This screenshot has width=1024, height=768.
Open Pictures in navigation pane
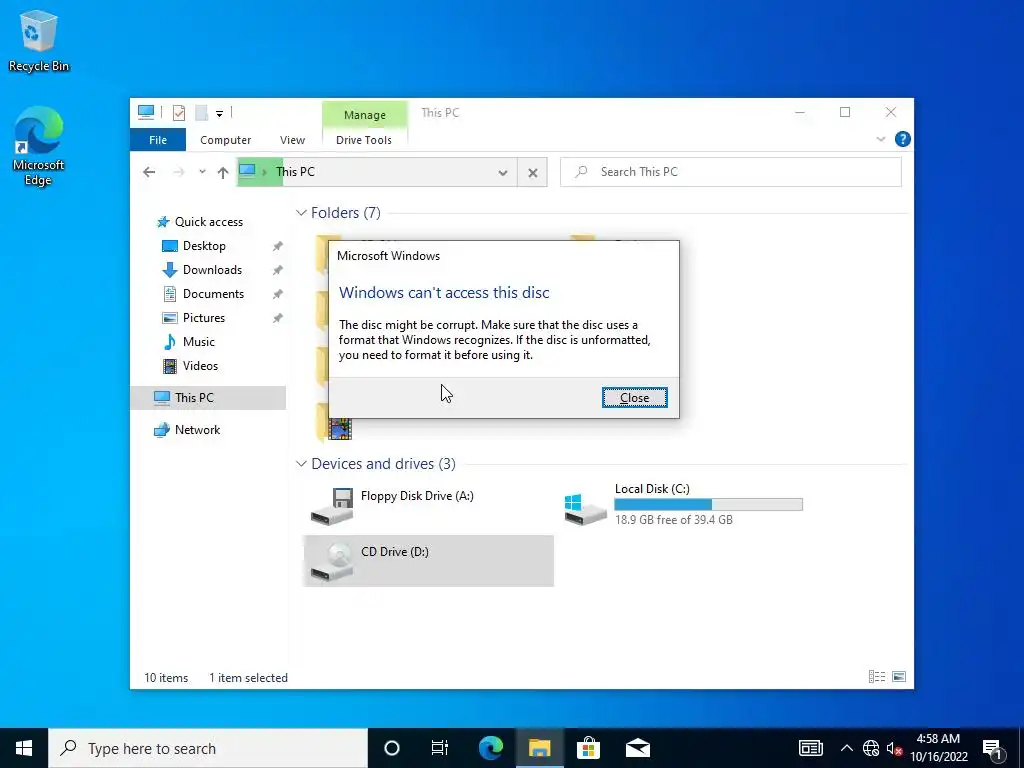point(204,318)
